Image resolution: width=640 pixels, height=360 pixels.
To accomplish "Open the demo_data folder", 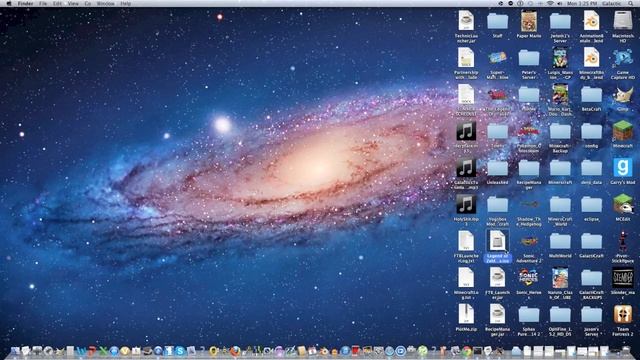I will pyautogui.click(x=591, y=168).
